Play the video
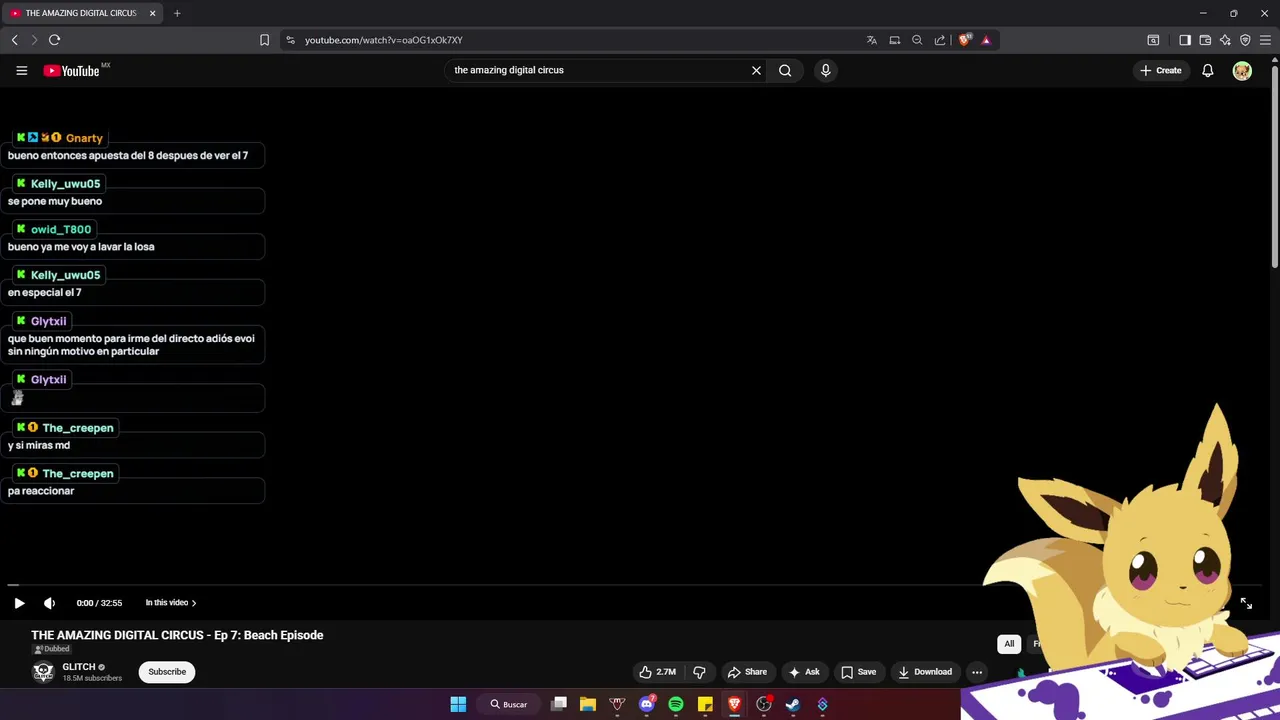The height and width of the screenshot is (720, 1280). [x=19, y=603]
